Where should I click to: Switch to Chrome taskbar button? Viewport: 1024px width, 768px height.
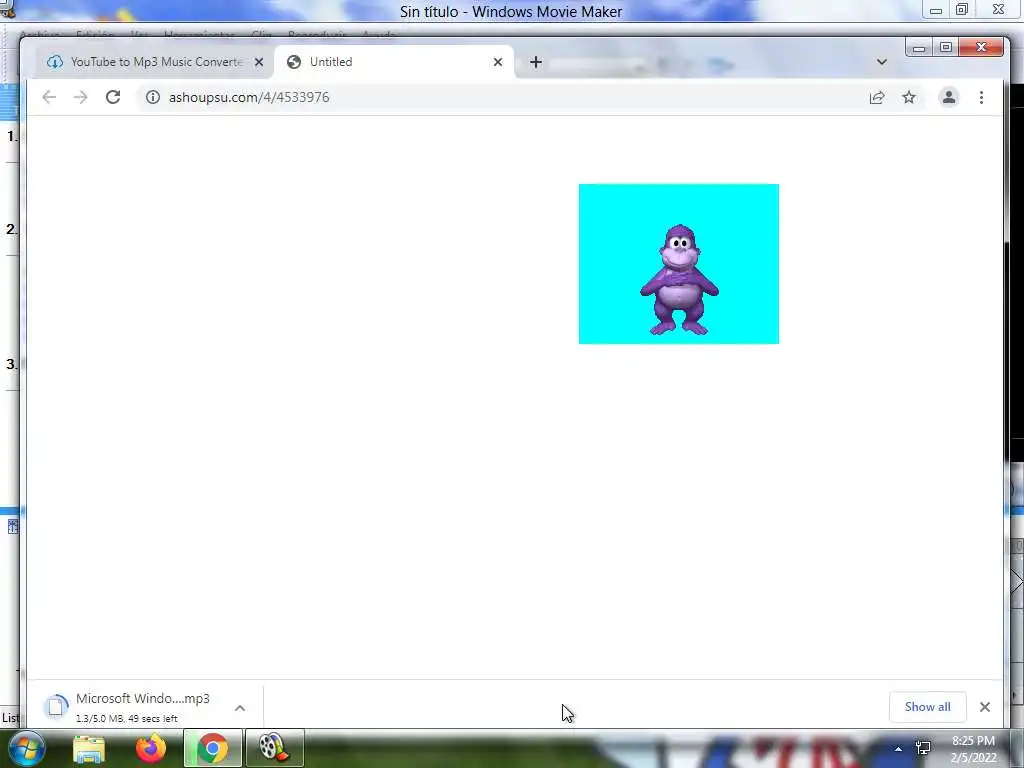212,749
